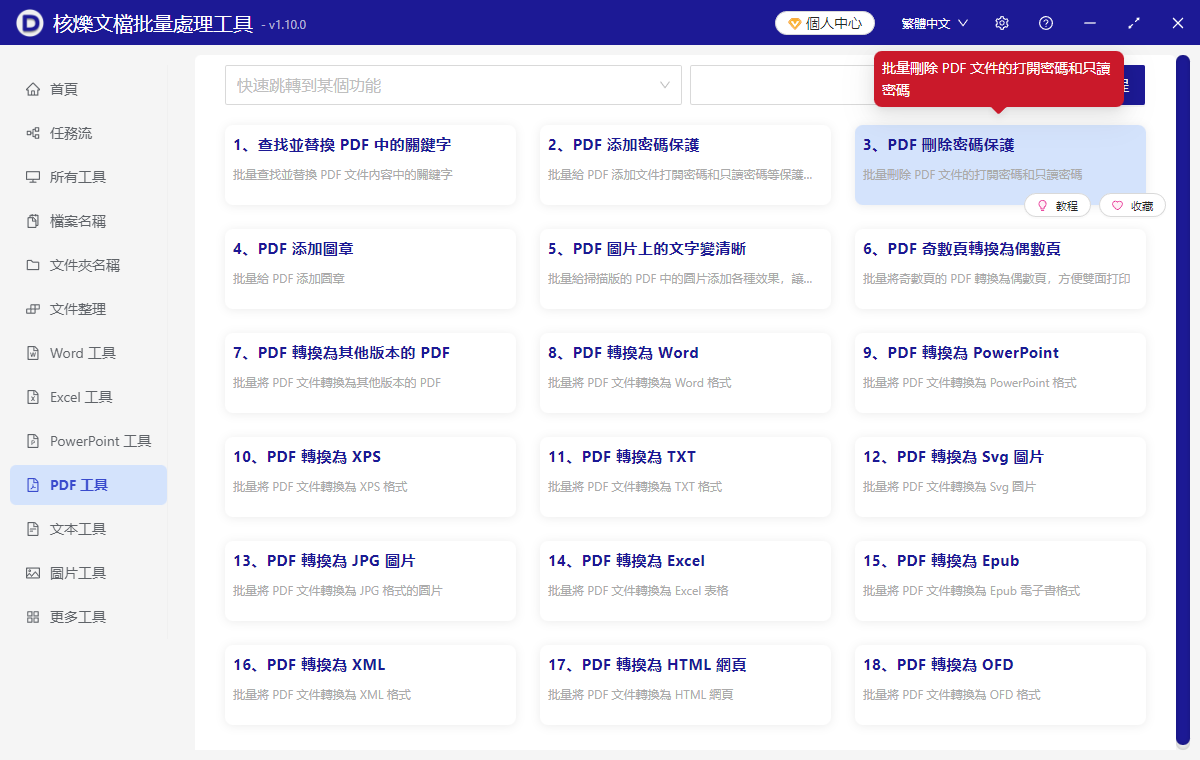Screen dimensions: 1200x760
Task: Click the search input field beside the dropdown
Action: [780, 85]
